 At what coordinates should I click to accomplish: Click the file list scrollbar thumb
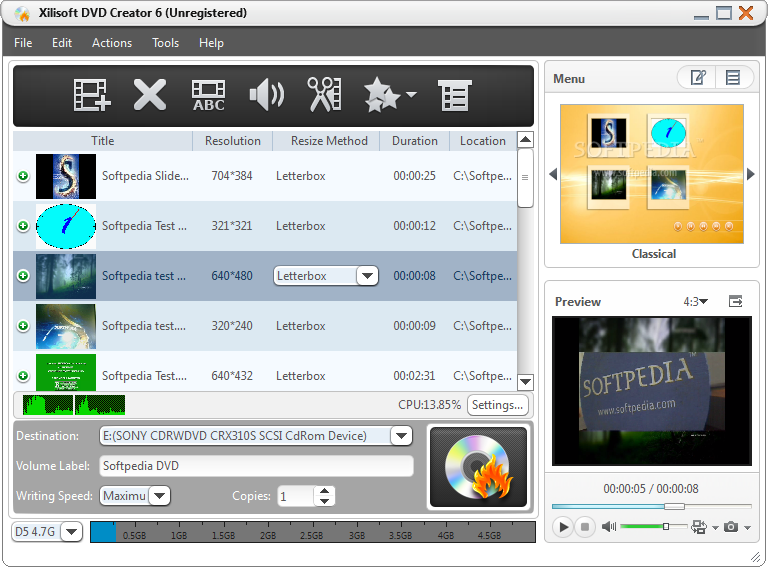pyautogui.click(x=525, y=178)
